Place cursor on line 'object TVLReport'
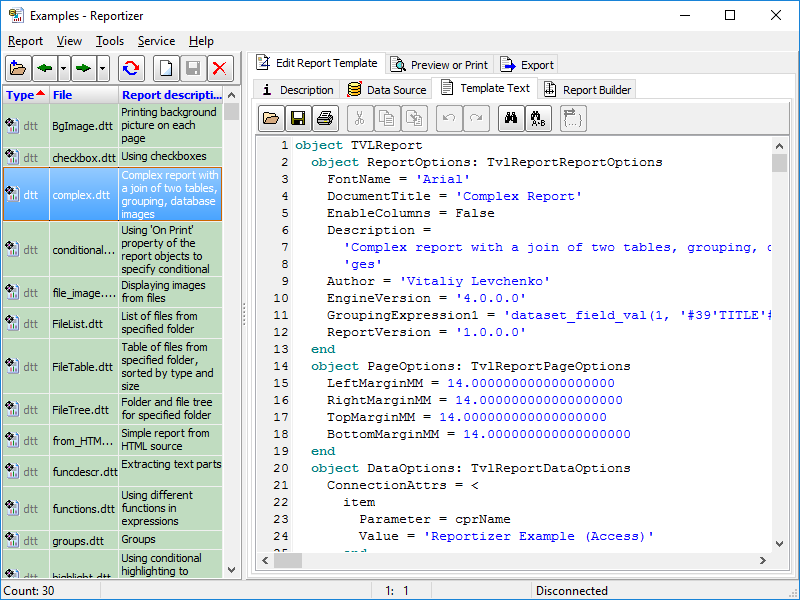800x600 pixels. coord(359,145)
